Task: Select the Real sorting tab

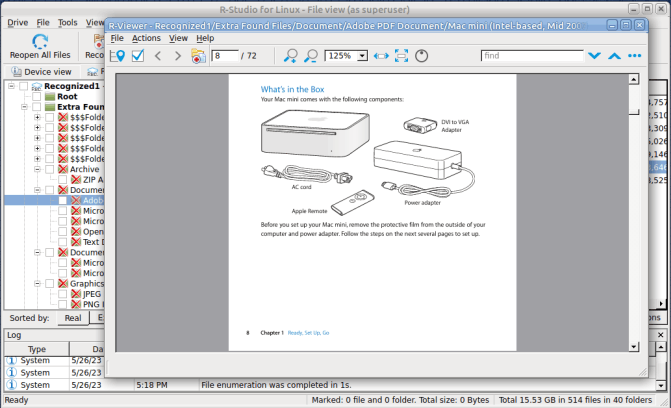Action: coord(73,318)
